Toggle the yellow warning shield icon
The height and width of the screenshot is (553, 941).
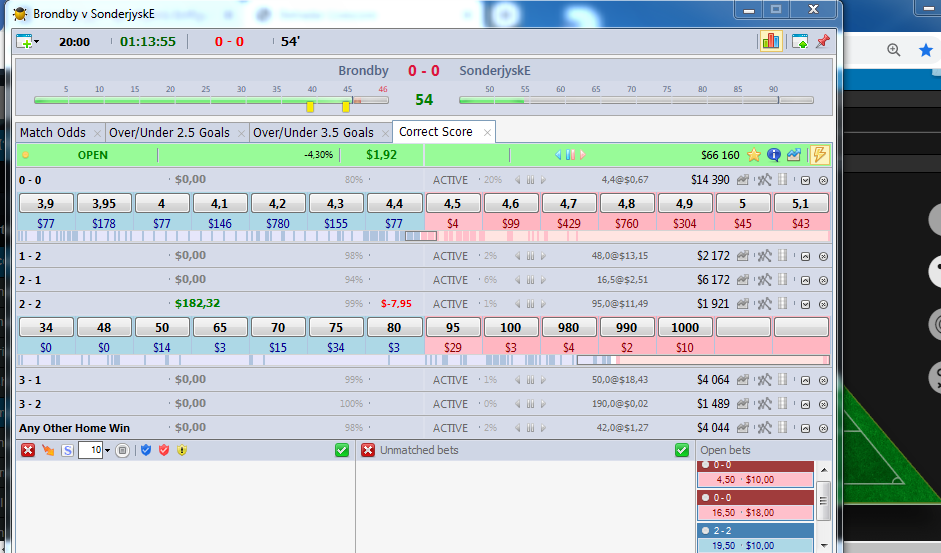click(182, 450)
